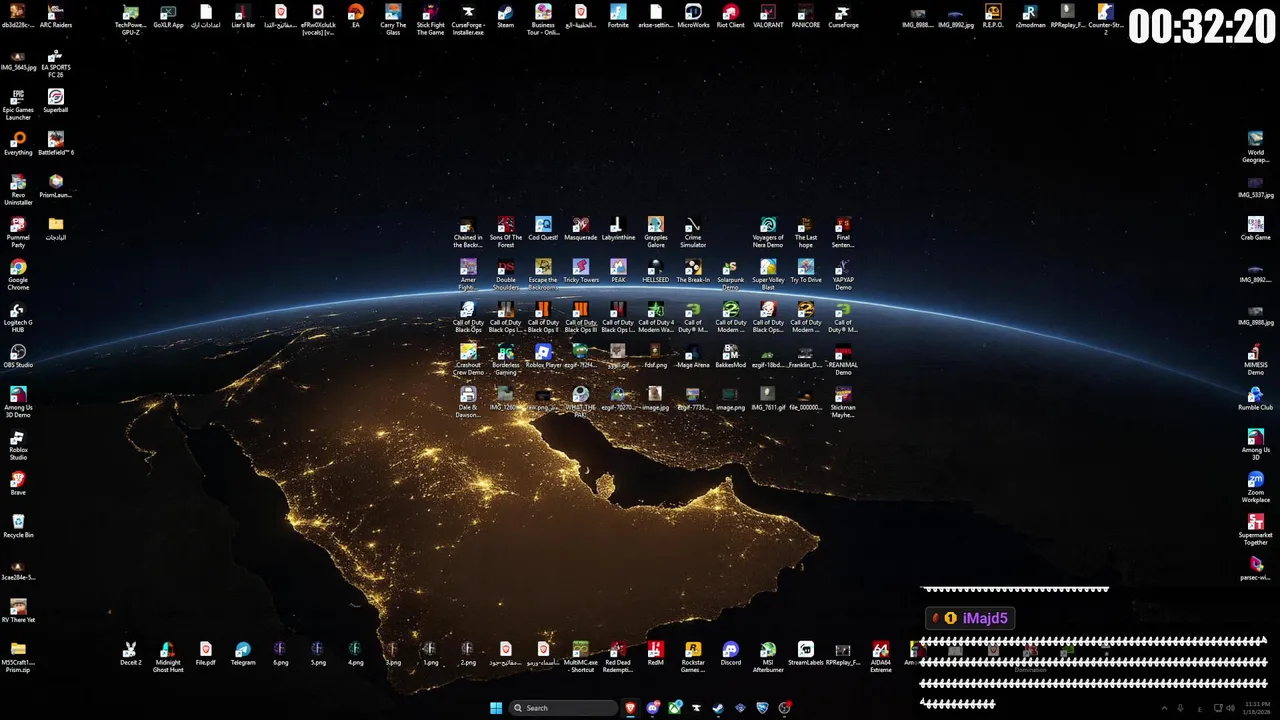The width and height of the screenshot is (1280, 720).
Task: Click the Discord taskbar icon
Action: tap(653, 708)
